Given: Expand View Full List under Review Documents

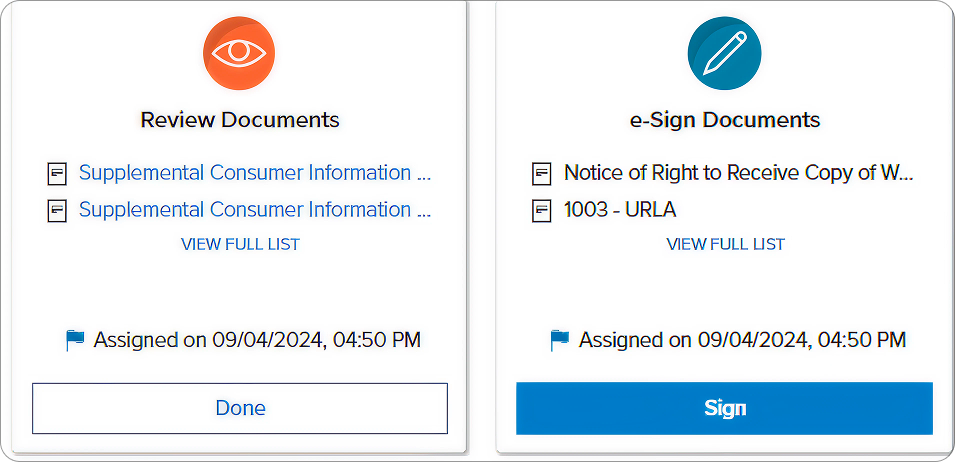Looking at the screenshot, I should (x=240, y=244).
